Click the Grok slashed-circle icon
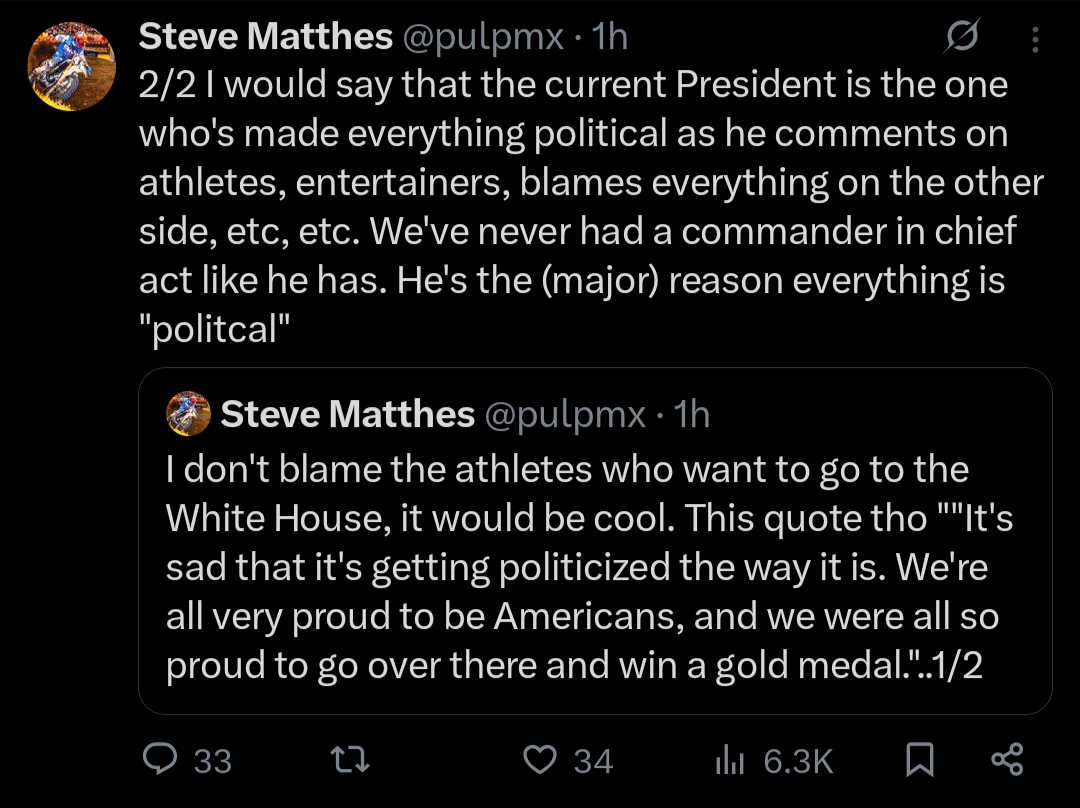1080x808 pixels. (x=963, y=38)
